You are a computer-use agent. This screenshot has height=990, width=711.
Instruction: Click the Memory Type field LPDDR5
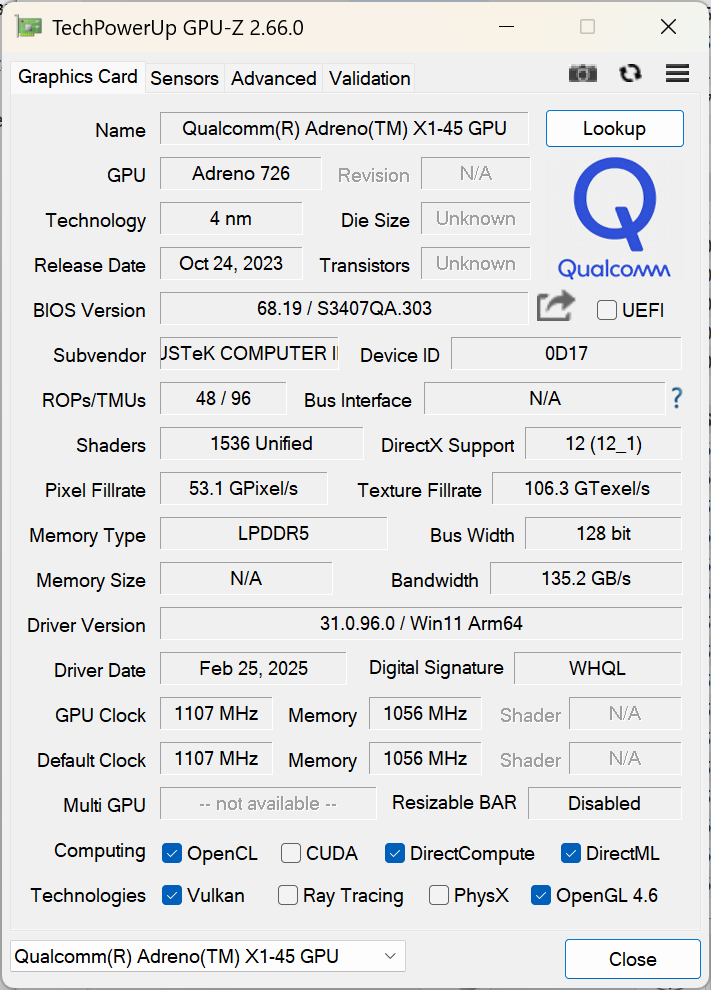[x=273, y=534]
